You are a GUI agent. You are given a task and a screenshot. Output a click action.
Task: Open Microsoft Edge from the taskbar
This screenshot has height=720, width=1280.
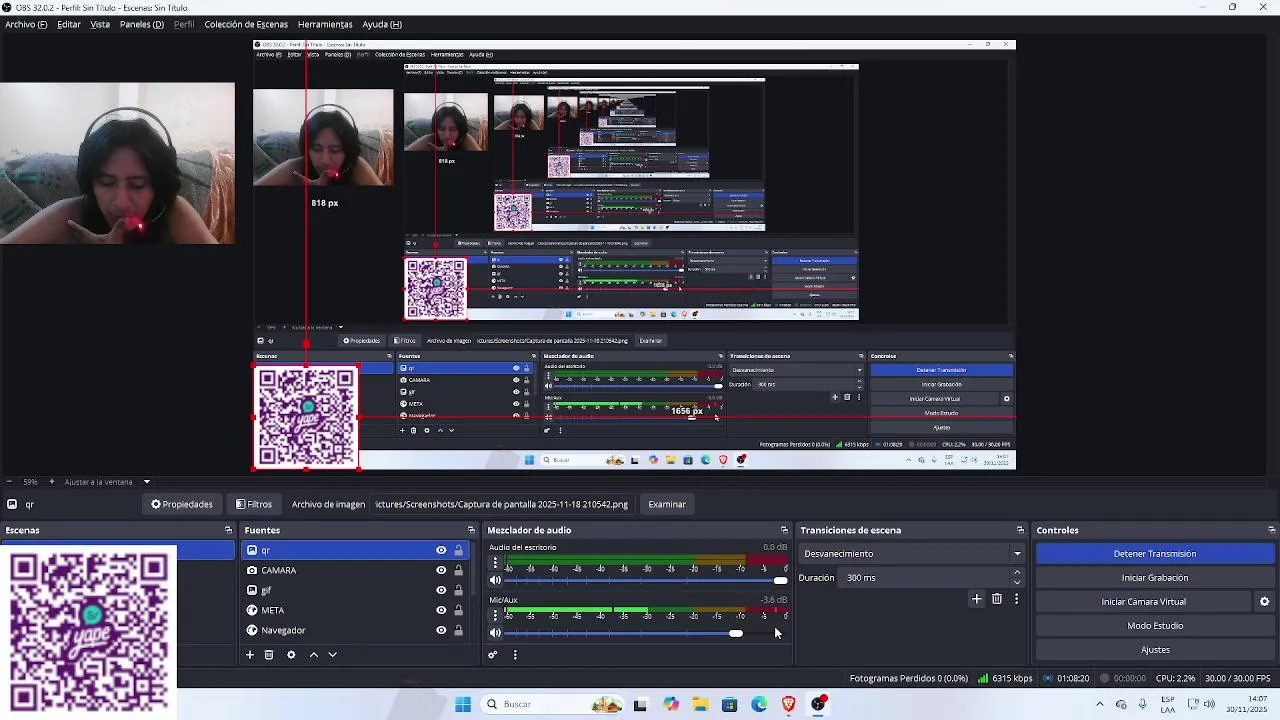point(759,704)
